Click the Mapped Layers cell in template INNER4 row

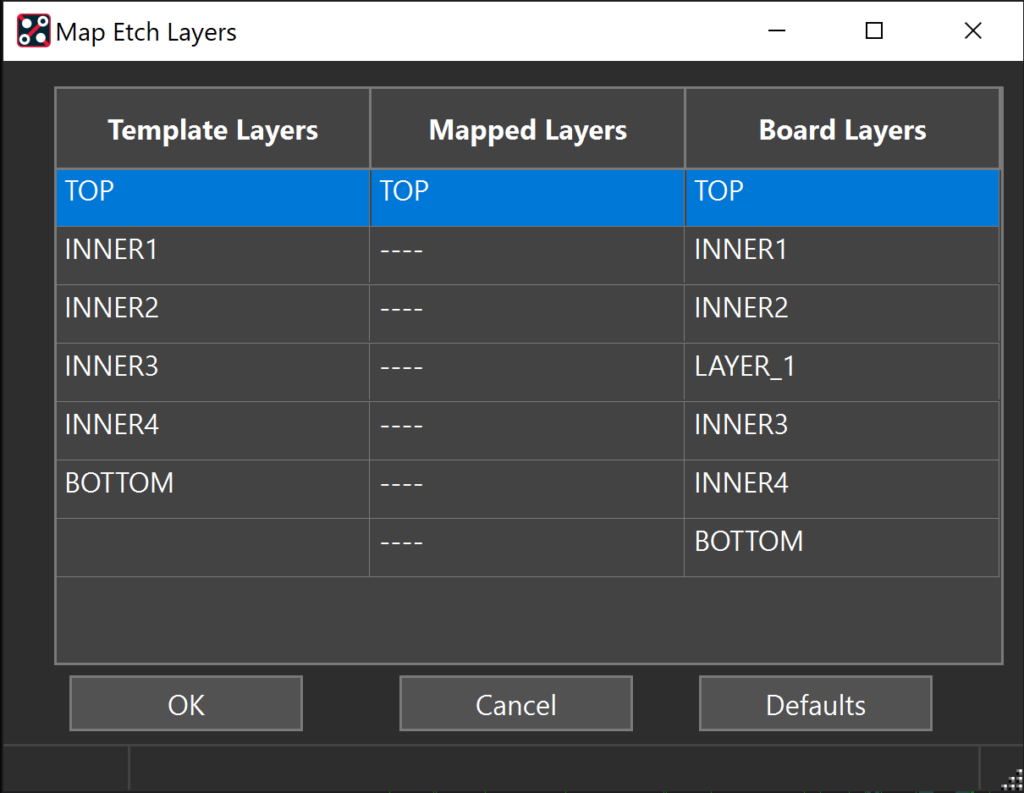click(x=528, y=430)
